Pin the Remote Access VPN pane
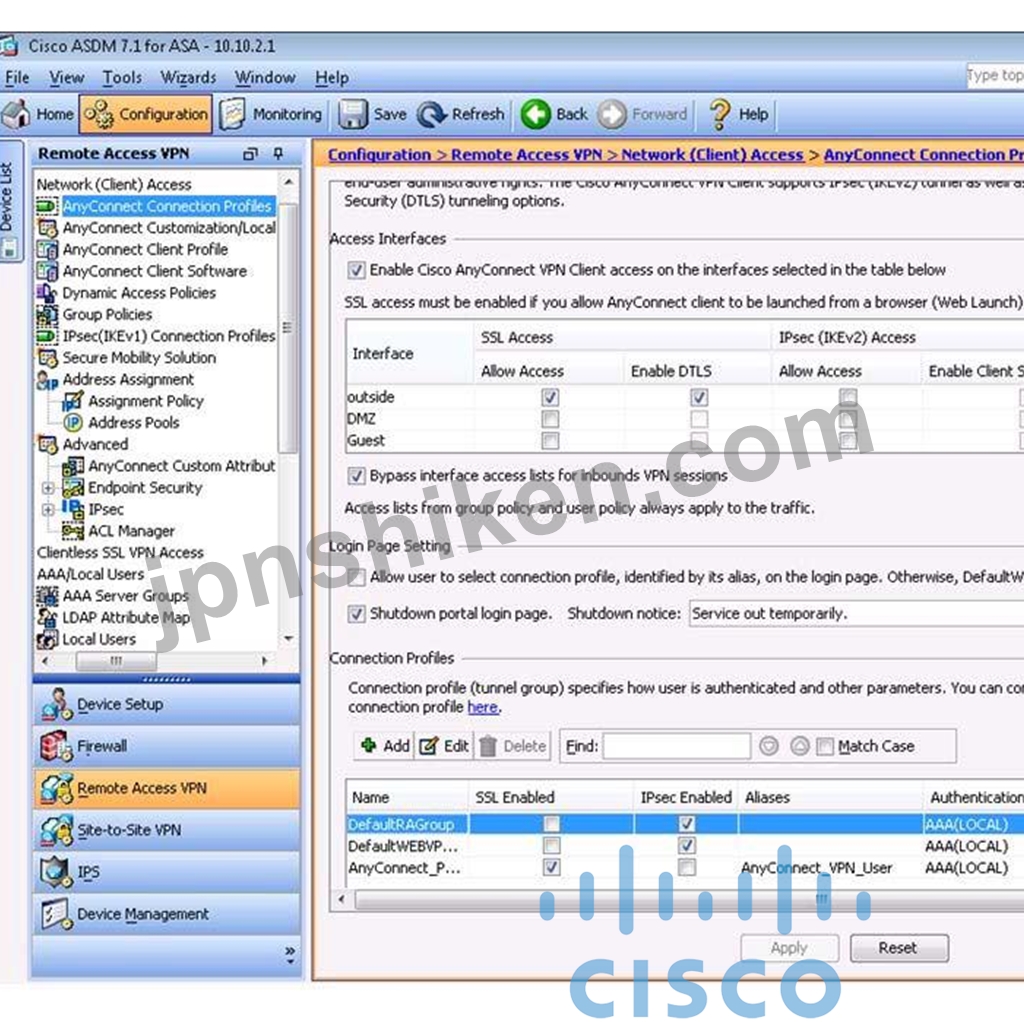Screen dimensions: 1024x1022 tap(278, 153)
